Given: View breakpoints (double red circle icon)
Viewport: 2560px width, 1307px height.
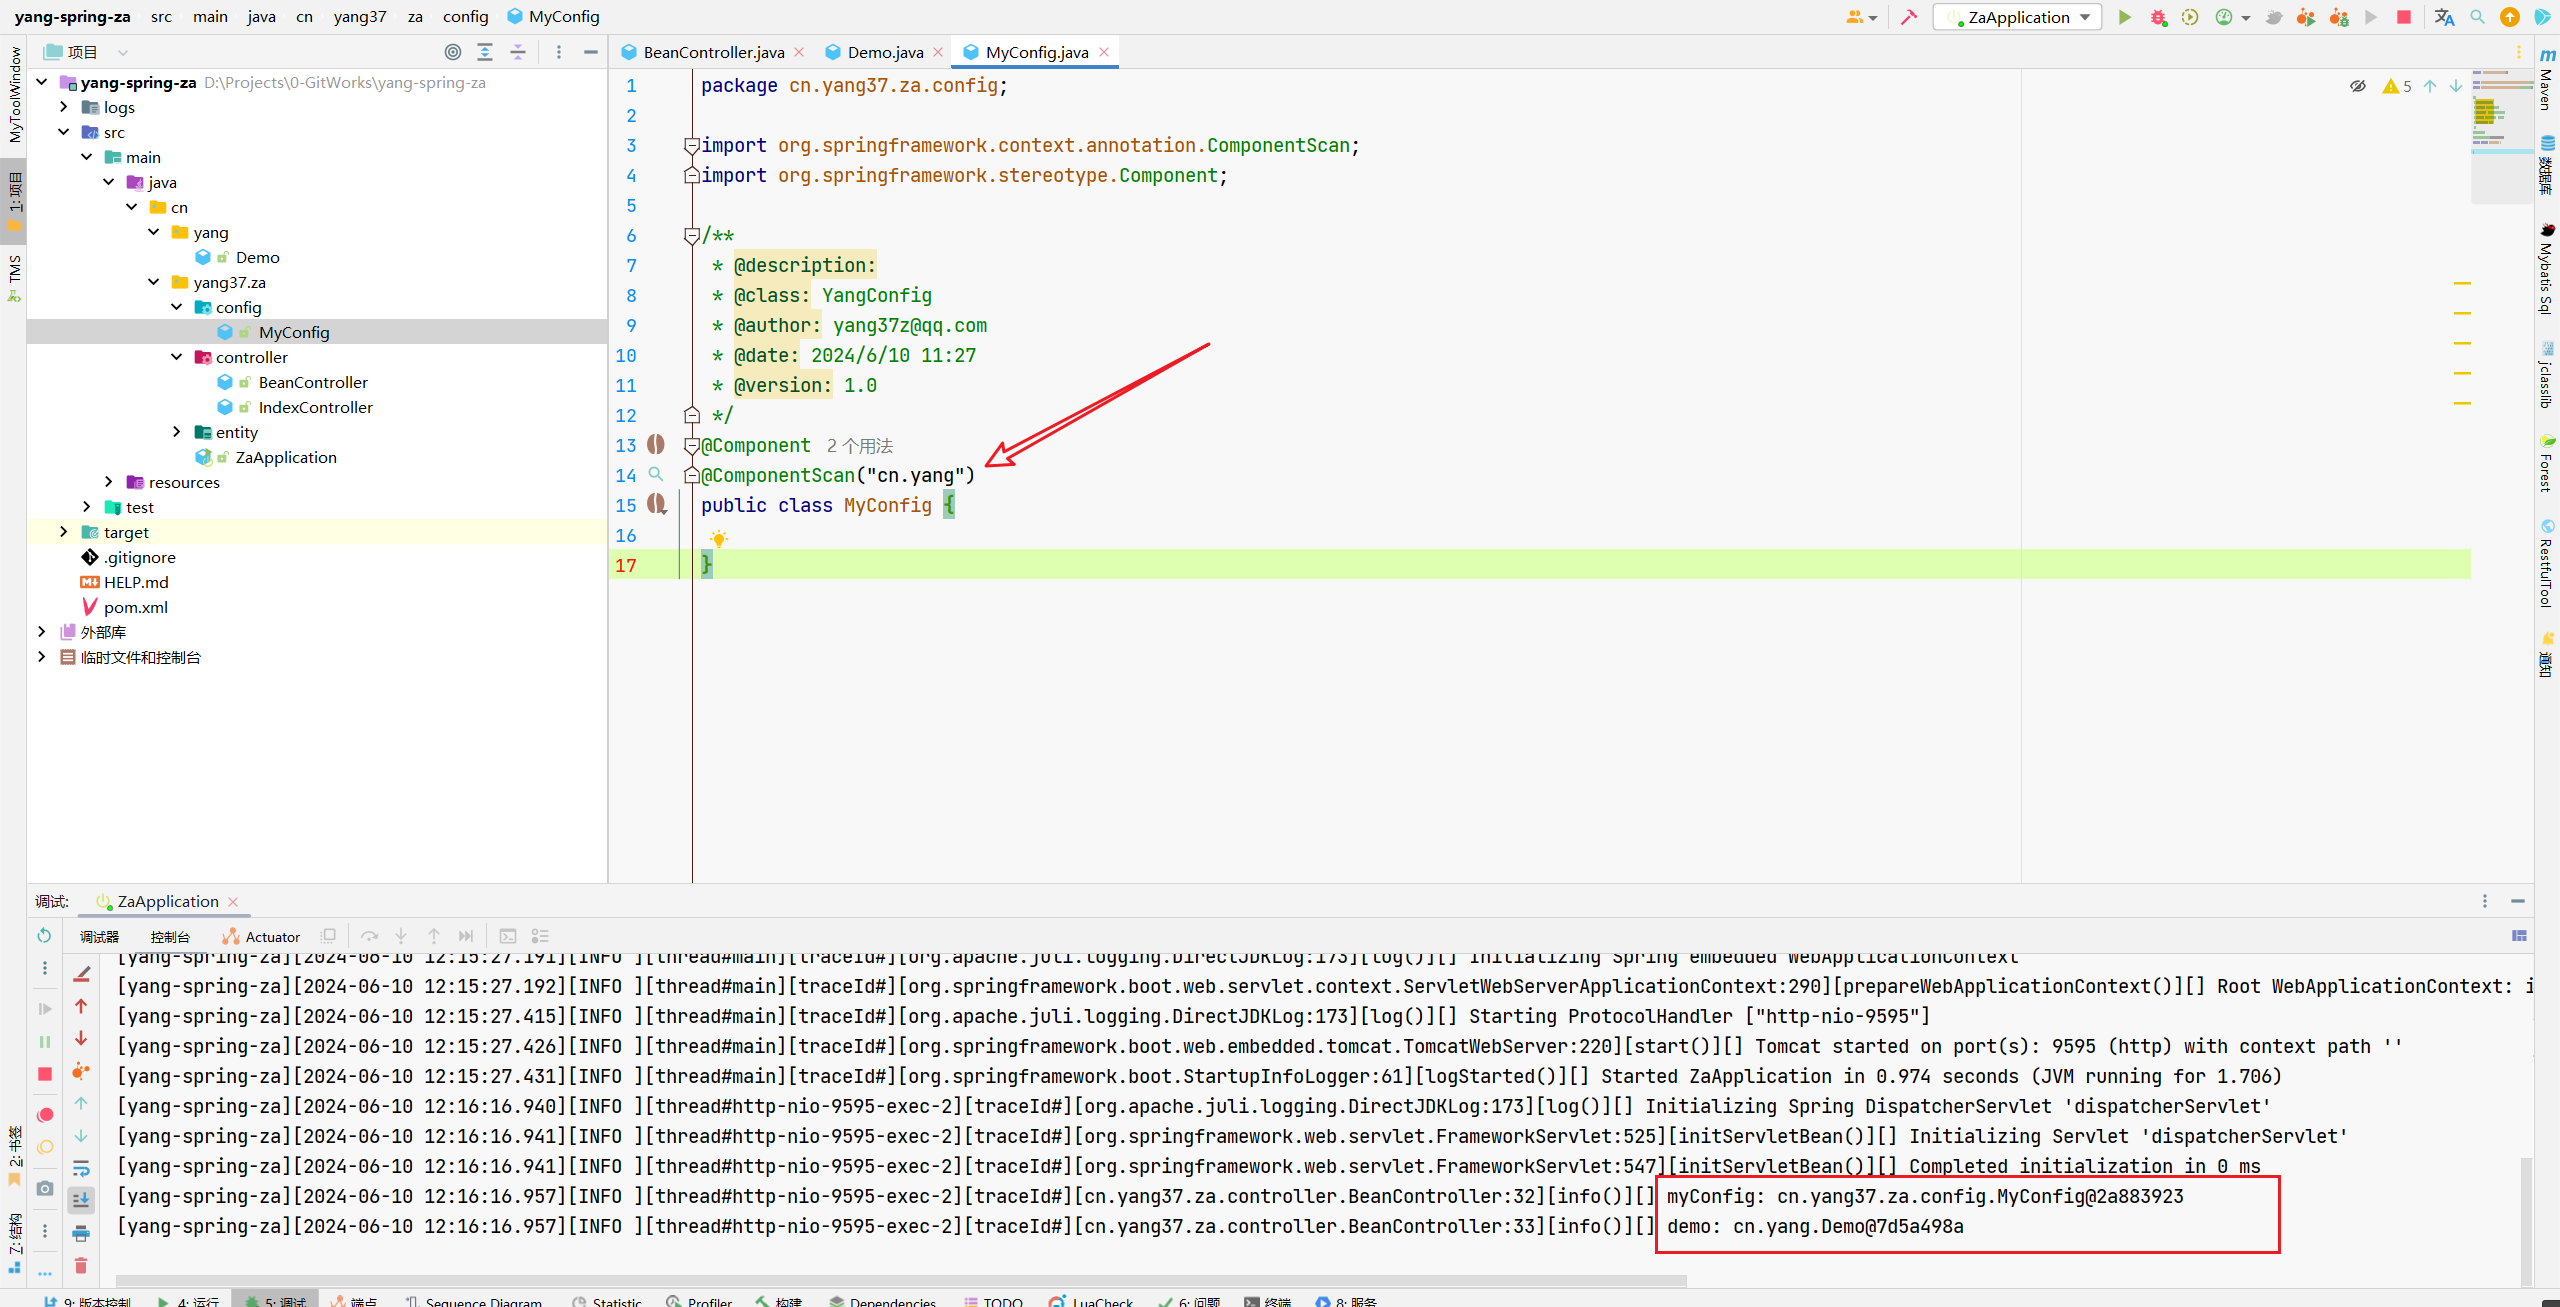Looking at the screenshot, I should click(x=45, y=1115).
